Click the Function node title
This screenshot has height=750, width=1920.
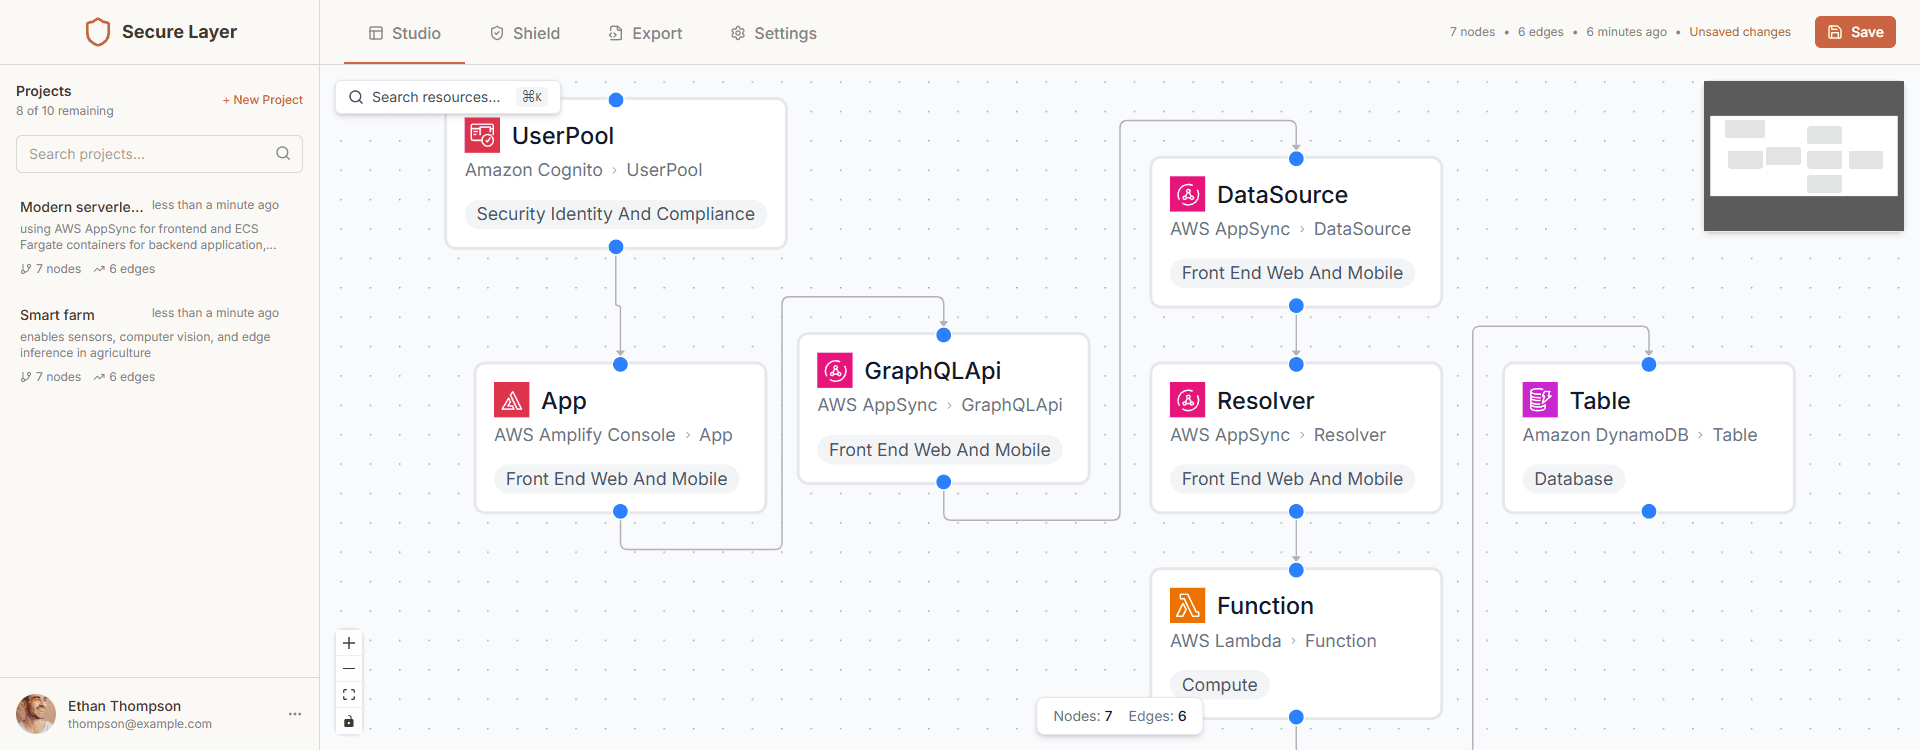pyautogui.click(x=1265, y=605)
